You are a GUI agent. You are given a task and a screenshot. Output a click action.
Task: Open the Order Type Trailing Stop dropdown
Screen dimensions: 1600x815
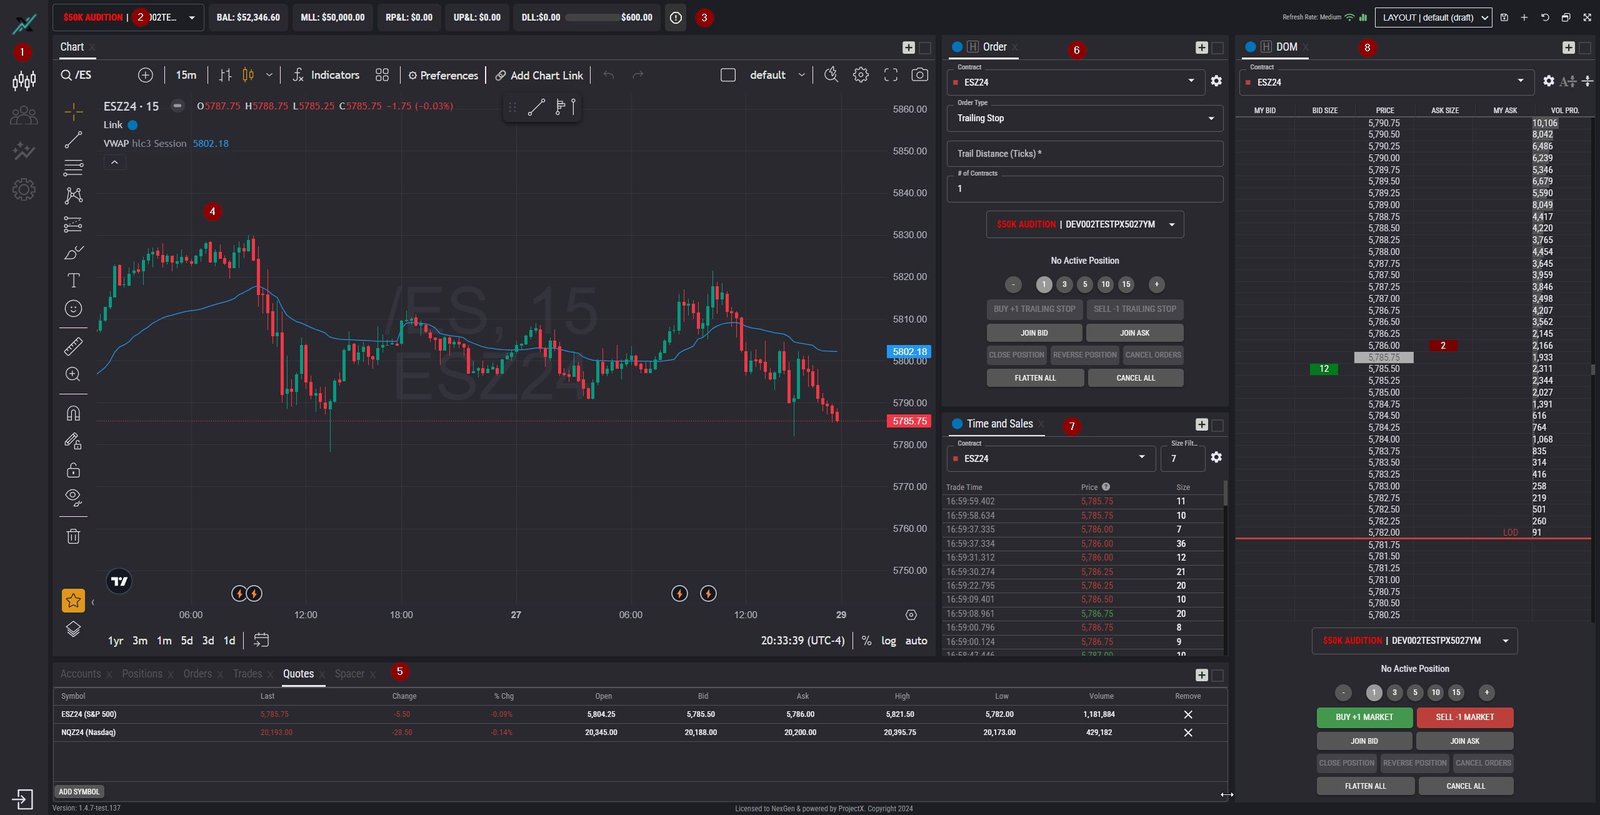(1085, 118)
